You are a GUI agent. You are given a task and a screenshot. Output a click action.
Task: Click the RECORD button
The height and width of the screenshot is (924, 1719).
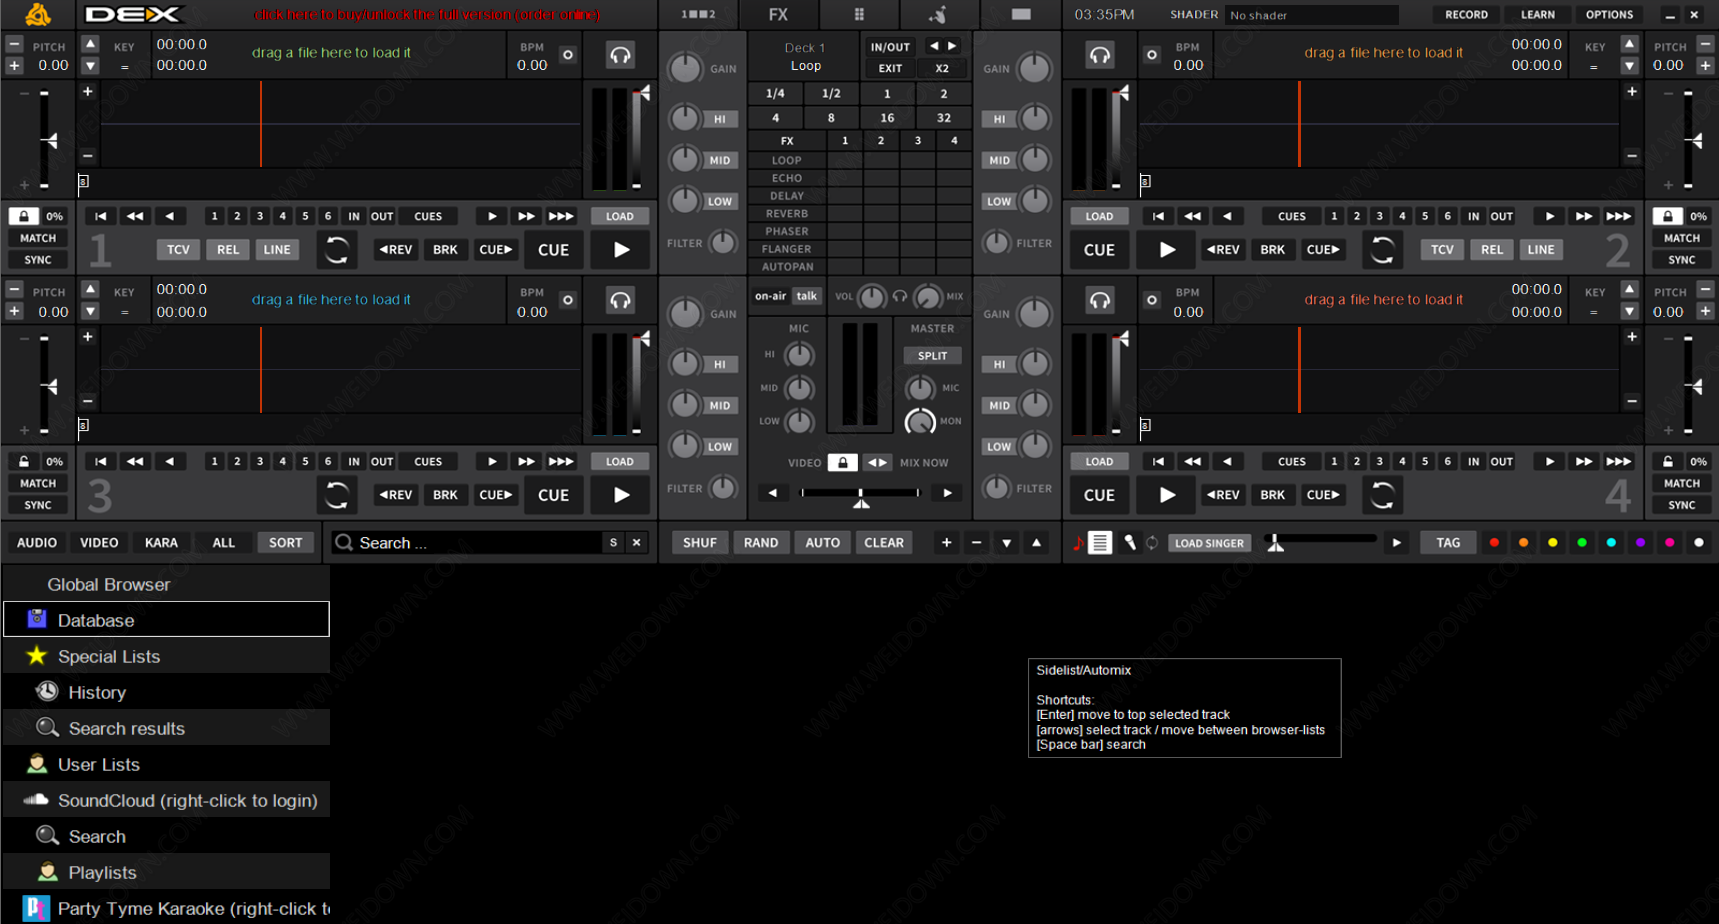coord(1466,15)
